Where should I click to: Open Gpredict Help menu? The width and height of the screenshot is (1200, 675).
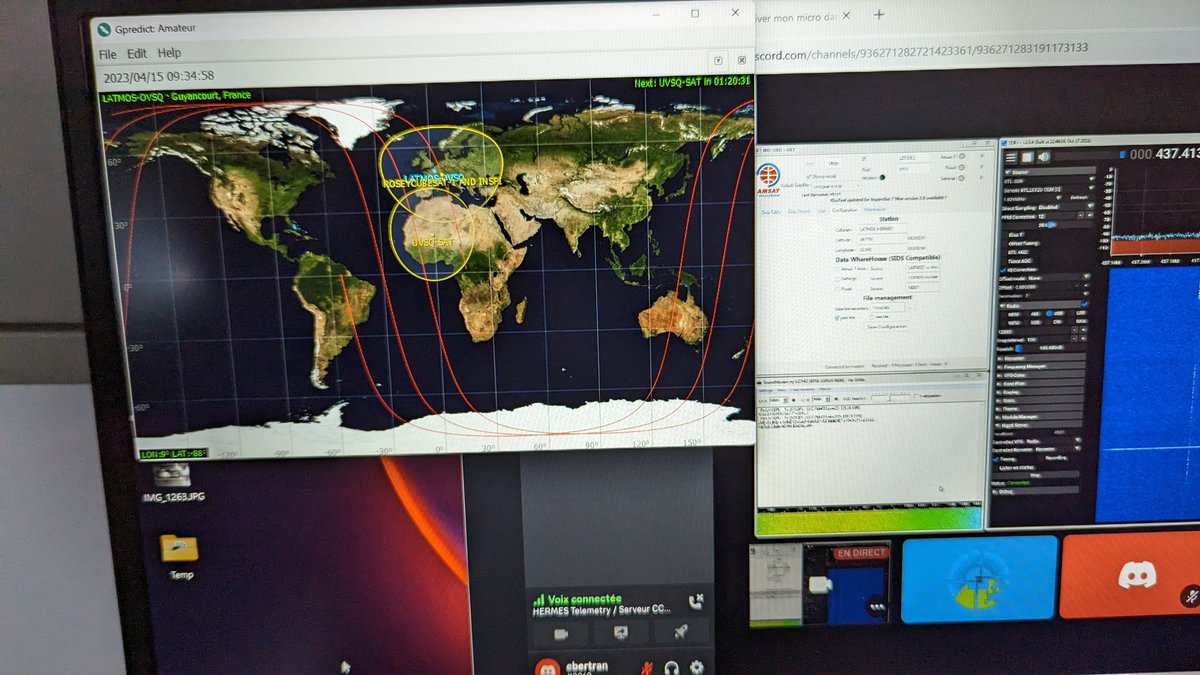[169, 53]
